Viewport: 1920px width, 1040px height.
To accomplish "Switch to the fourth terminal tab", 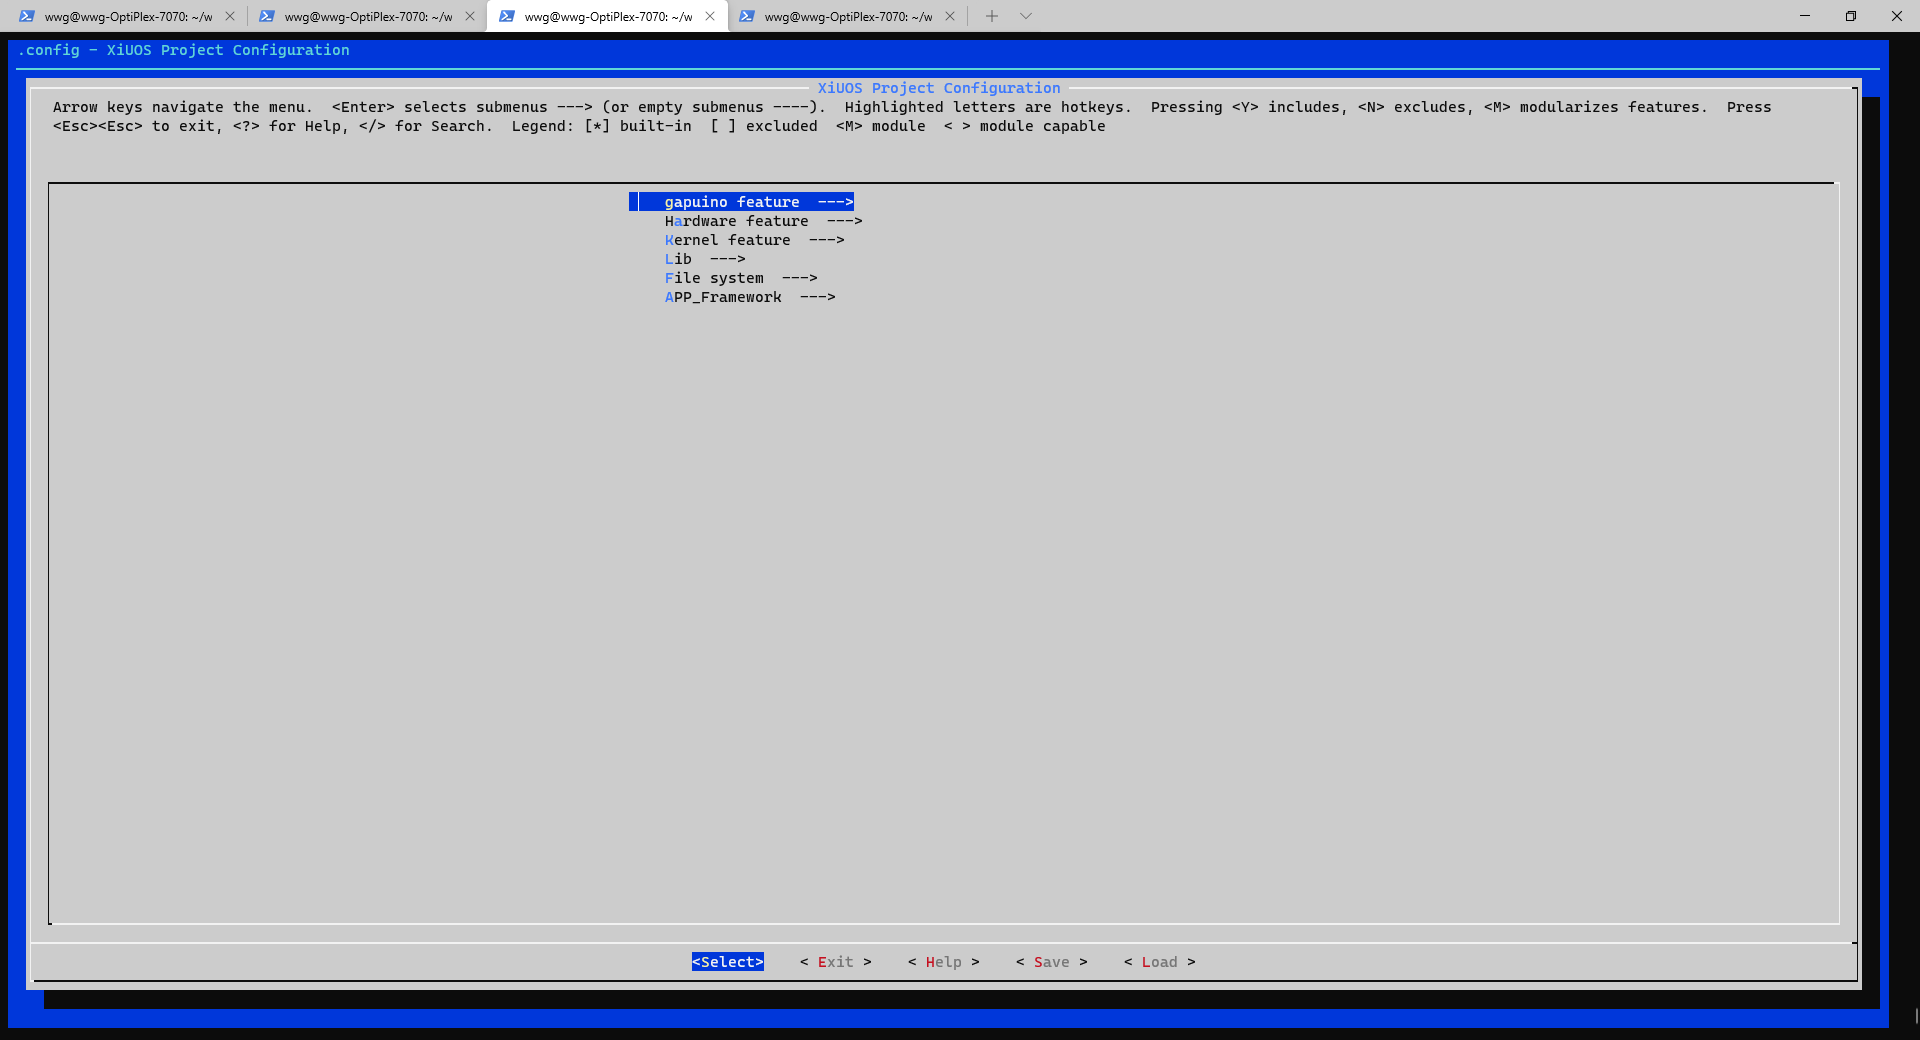I will point(847,16).
